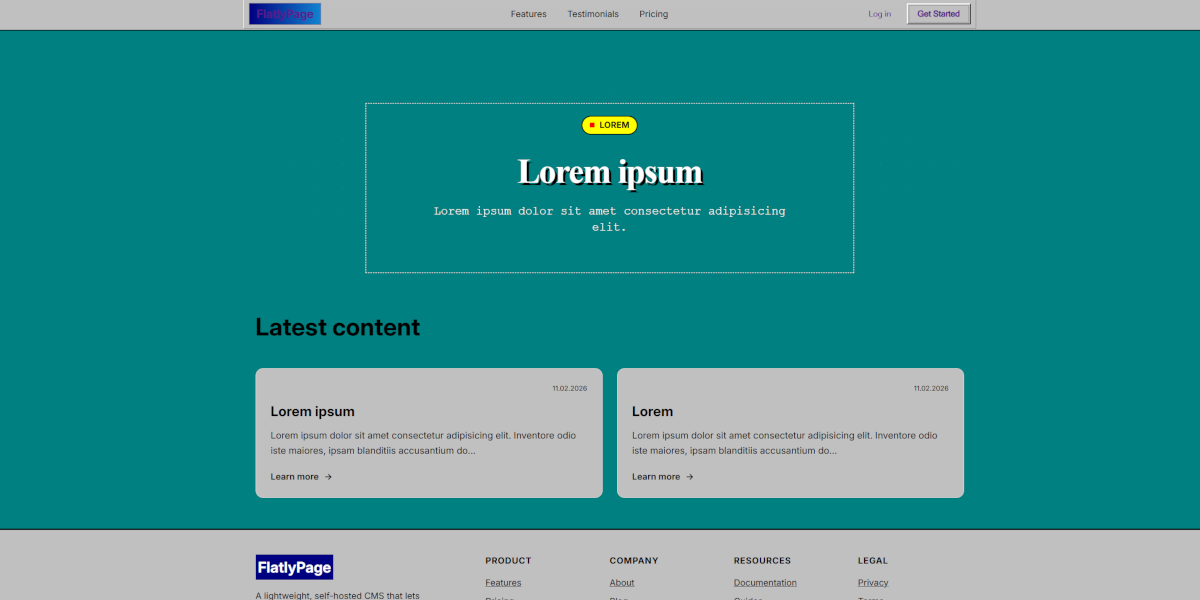Click the large Lorem ipsum hero heading
The height and width of the screenshot is (600, 1200).
coord(610,172)
